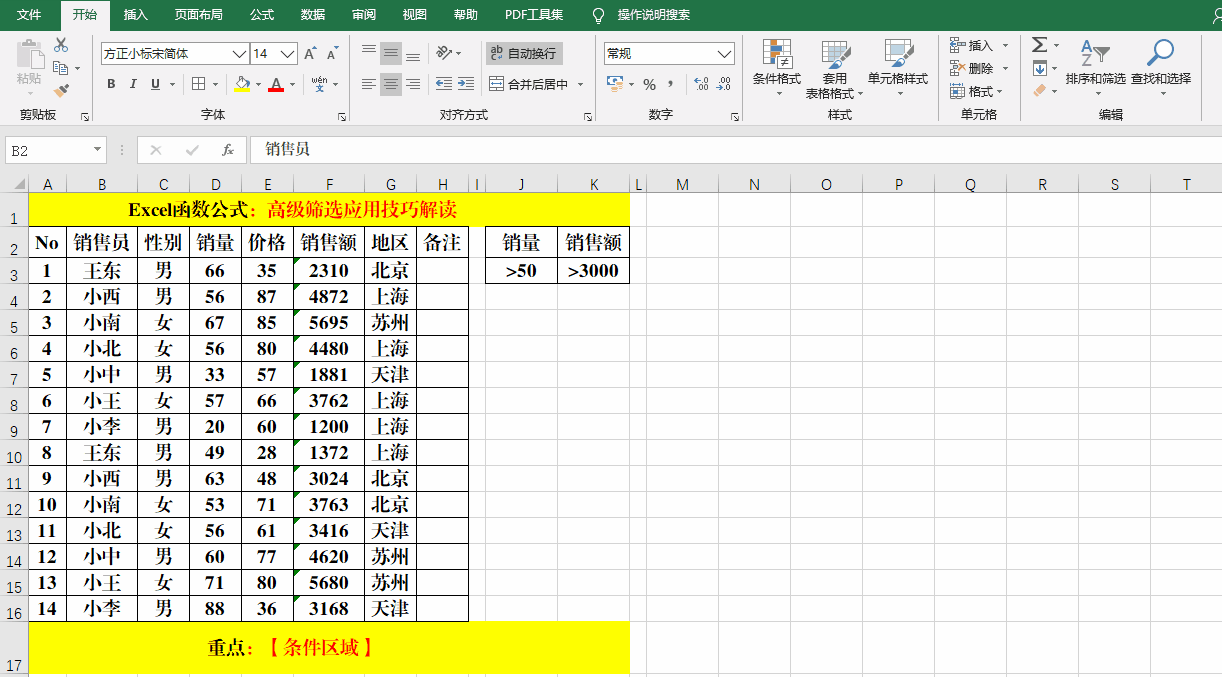Switch to the Page Layout (页面布局) tab
Image resolution: width=1222 pixels, height=677 pixels.
pyautogui.click(x=198, y=15)
